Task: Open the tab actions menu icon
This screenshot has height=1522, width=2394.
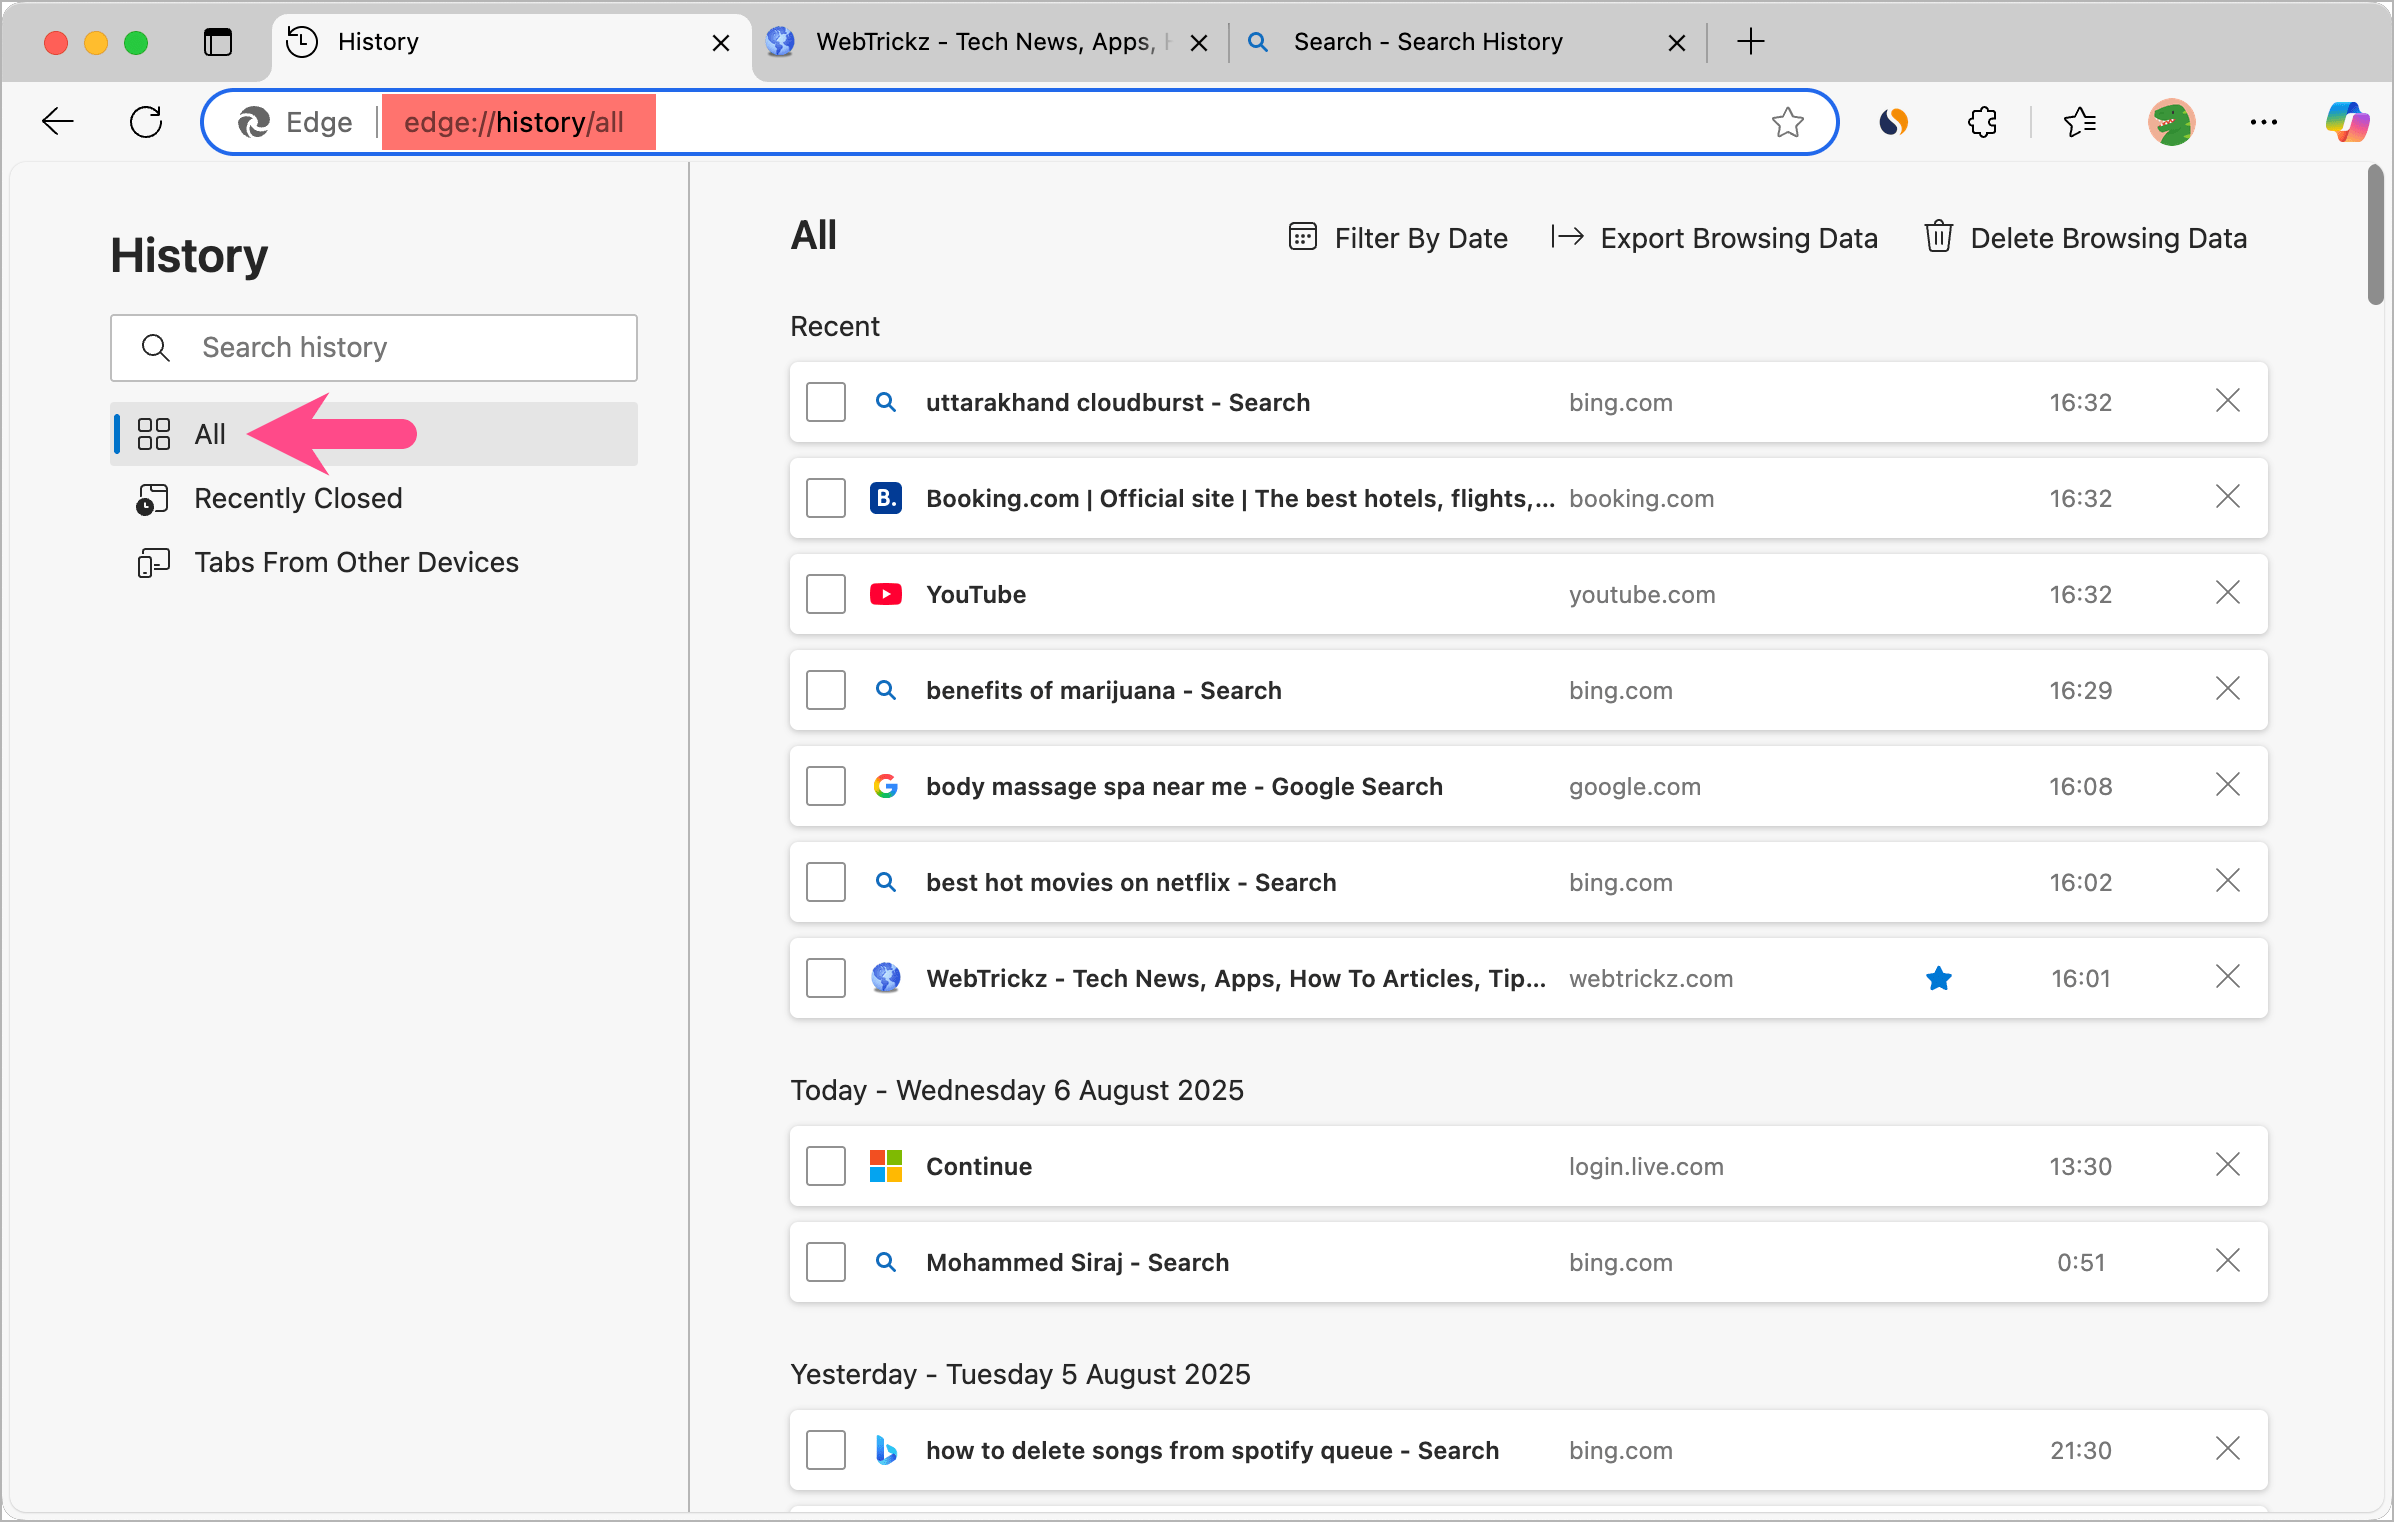Action: pyautogui.click(x=217, y=42)
